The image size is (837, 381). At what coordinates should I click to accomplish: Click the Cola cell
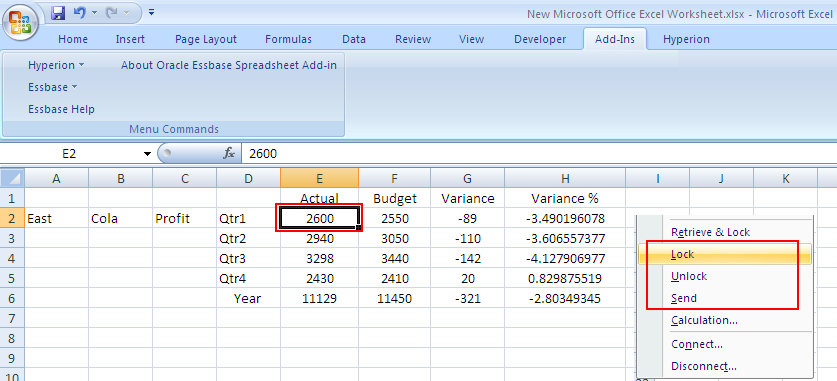pyautogui.click(x=120, y=218)
